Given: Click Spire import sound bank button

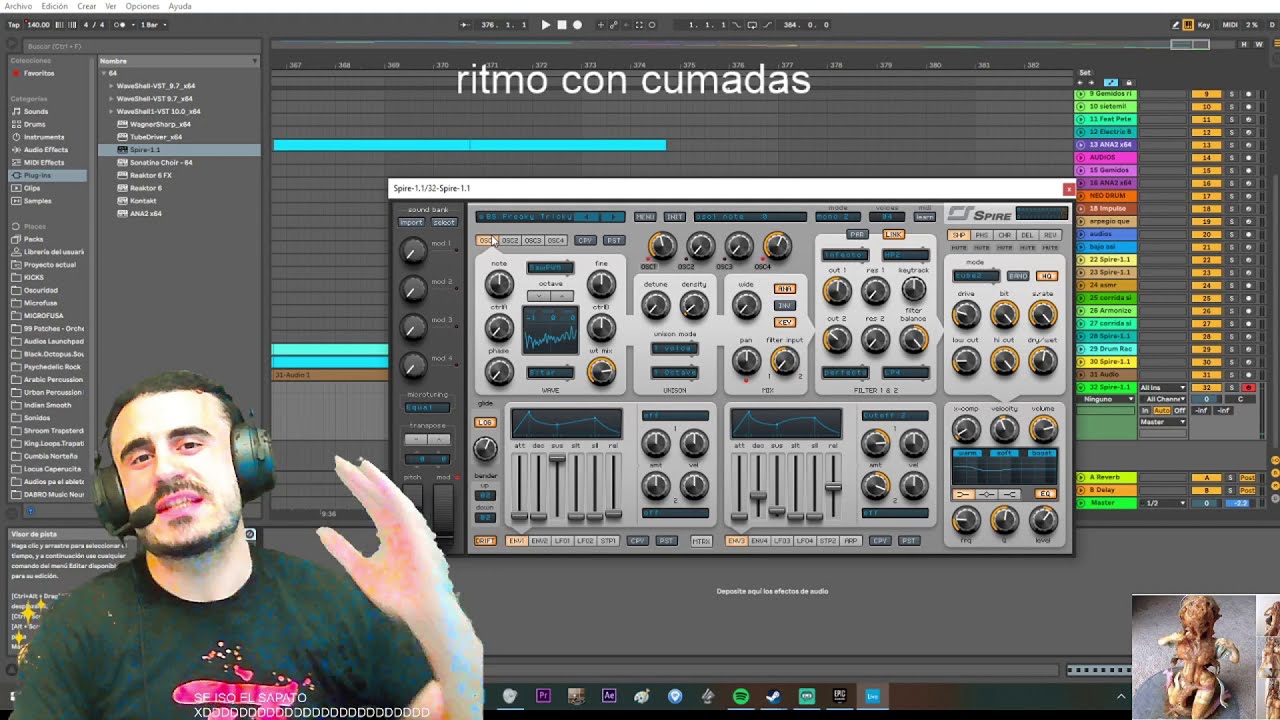Looking at the screenshot, I should 411,222.
